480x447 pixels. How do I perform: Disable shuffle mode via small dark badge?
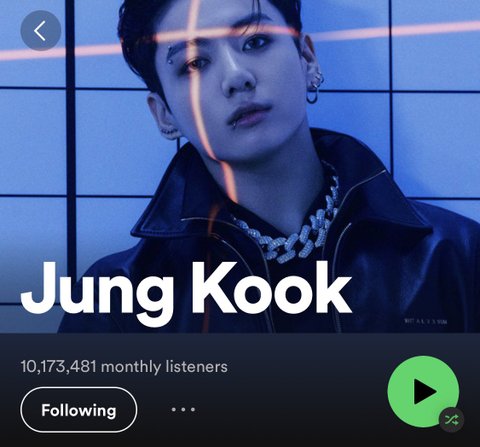coord(451,420)
